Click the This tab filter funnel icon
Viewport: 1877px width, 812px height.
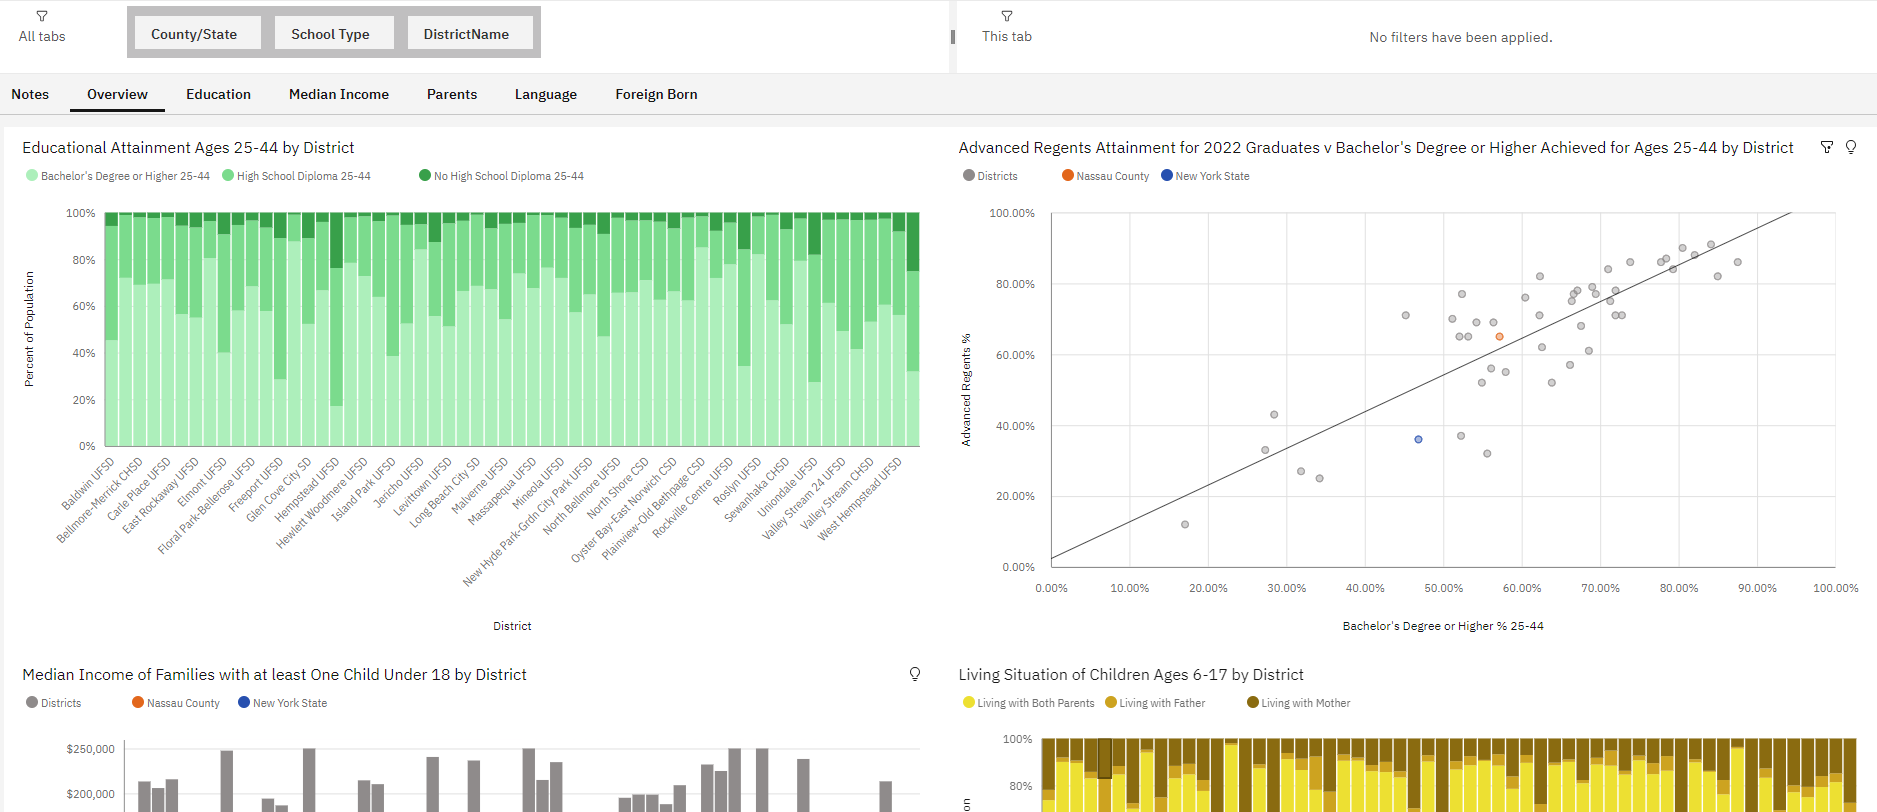click(1007, 16)
